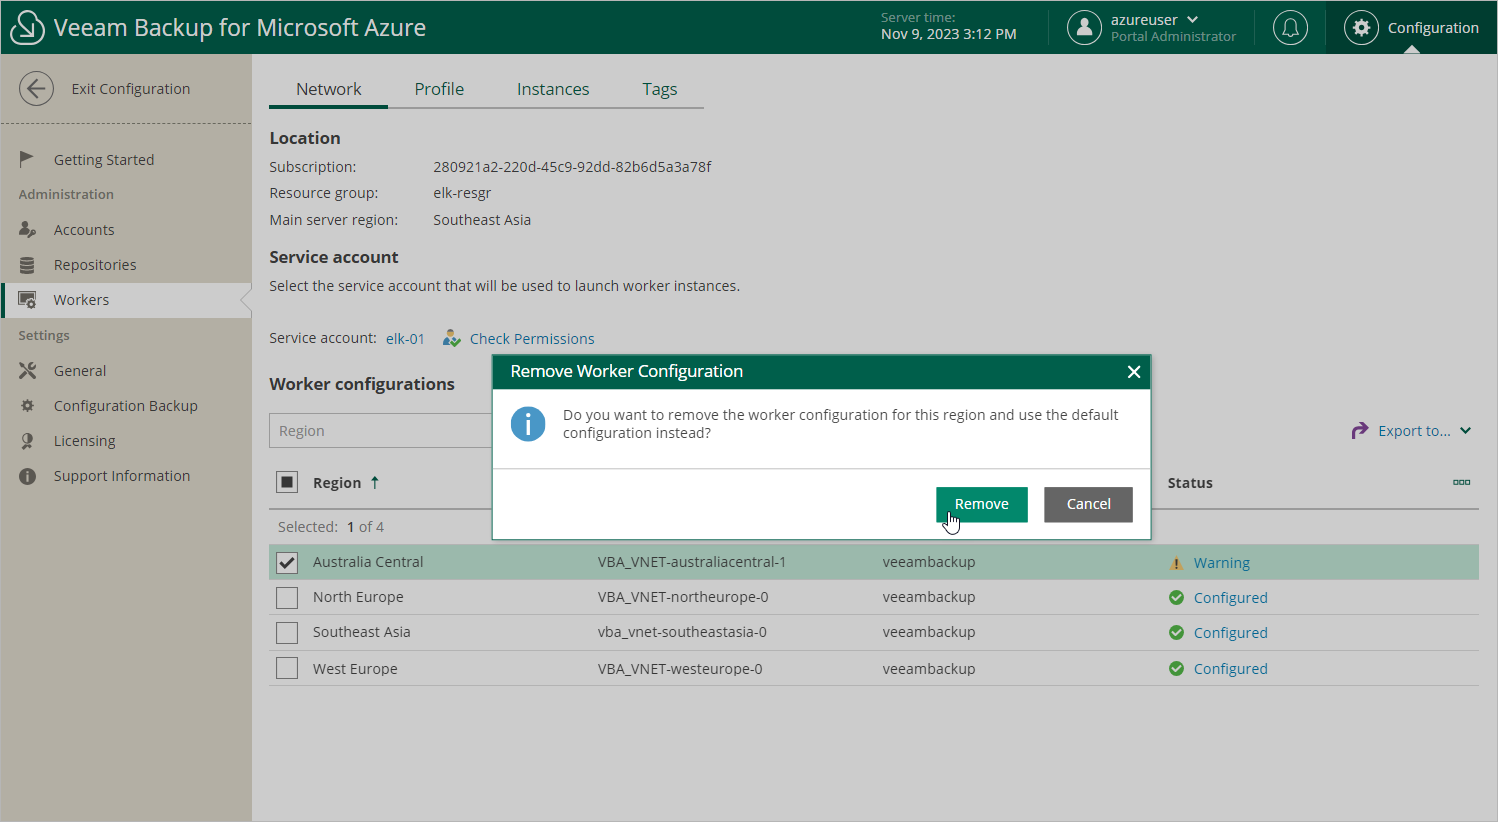This screenshot has width=1498, height=822.
Task: Check the North Europe row checkbox
Action: (x=287, y=598)
